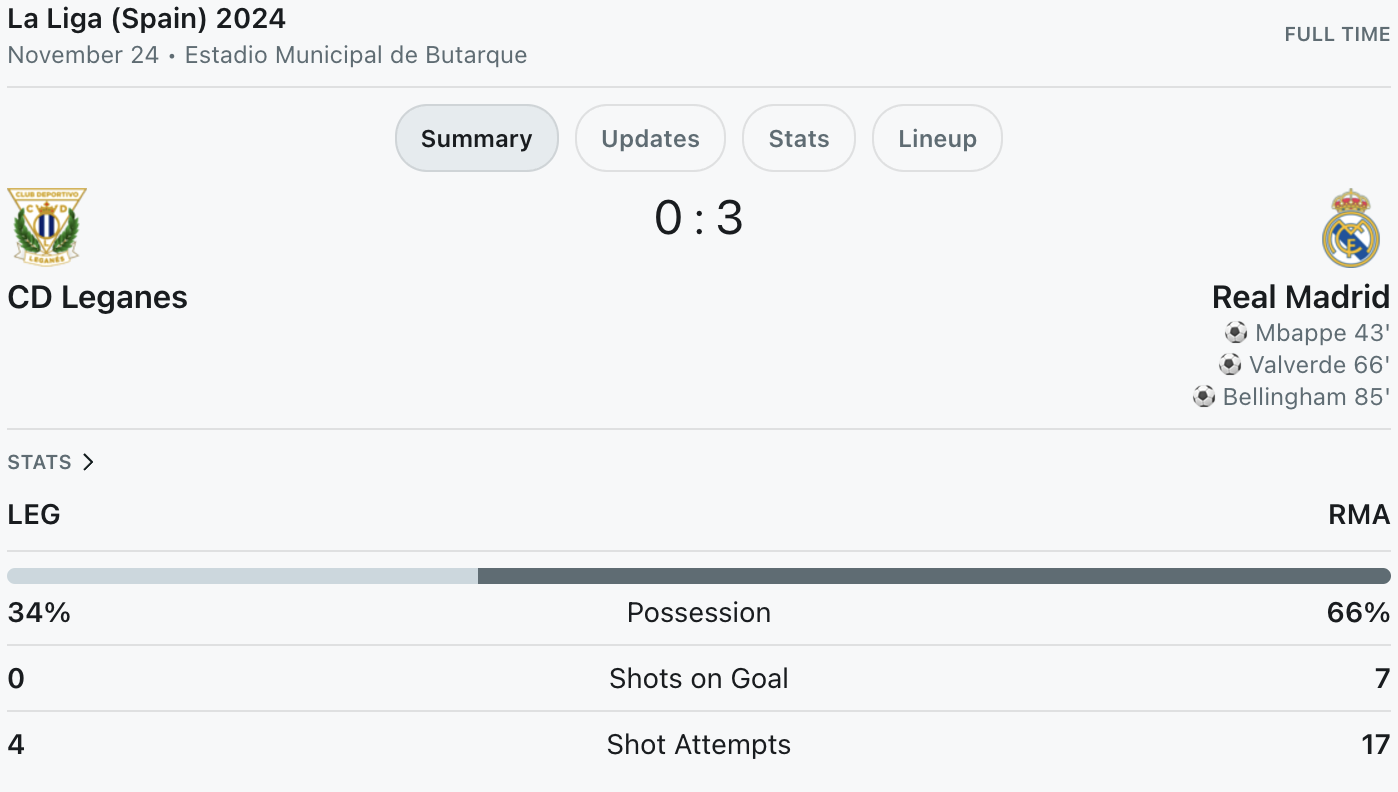1398x792 pixels.
Task: Open the Updates tab
Action: click(650, 138)
